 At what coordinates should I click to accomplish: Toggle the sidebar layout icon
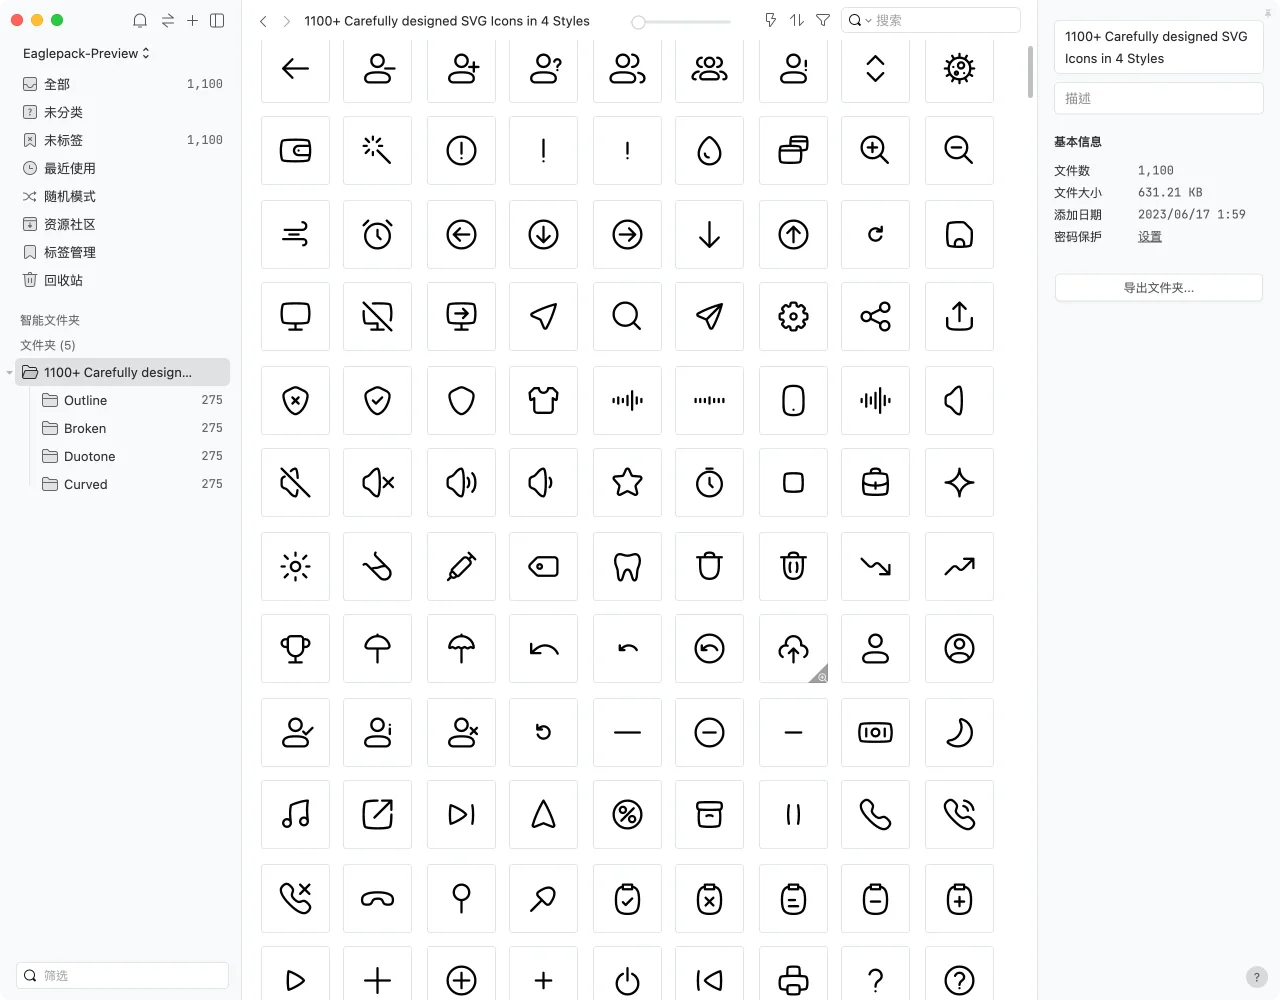(x=217, y=20)
